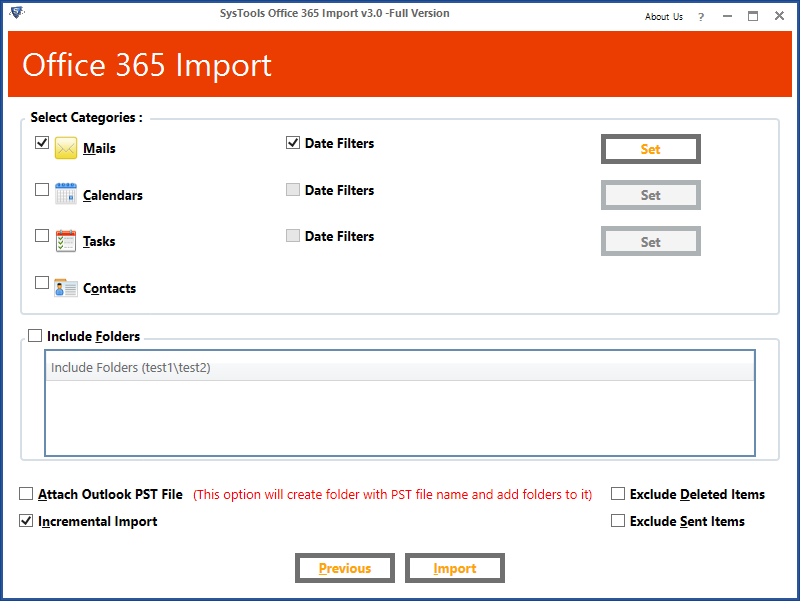This screenshot has width=800, height=601.
Task: Open the About Us link
Action: 663,17
